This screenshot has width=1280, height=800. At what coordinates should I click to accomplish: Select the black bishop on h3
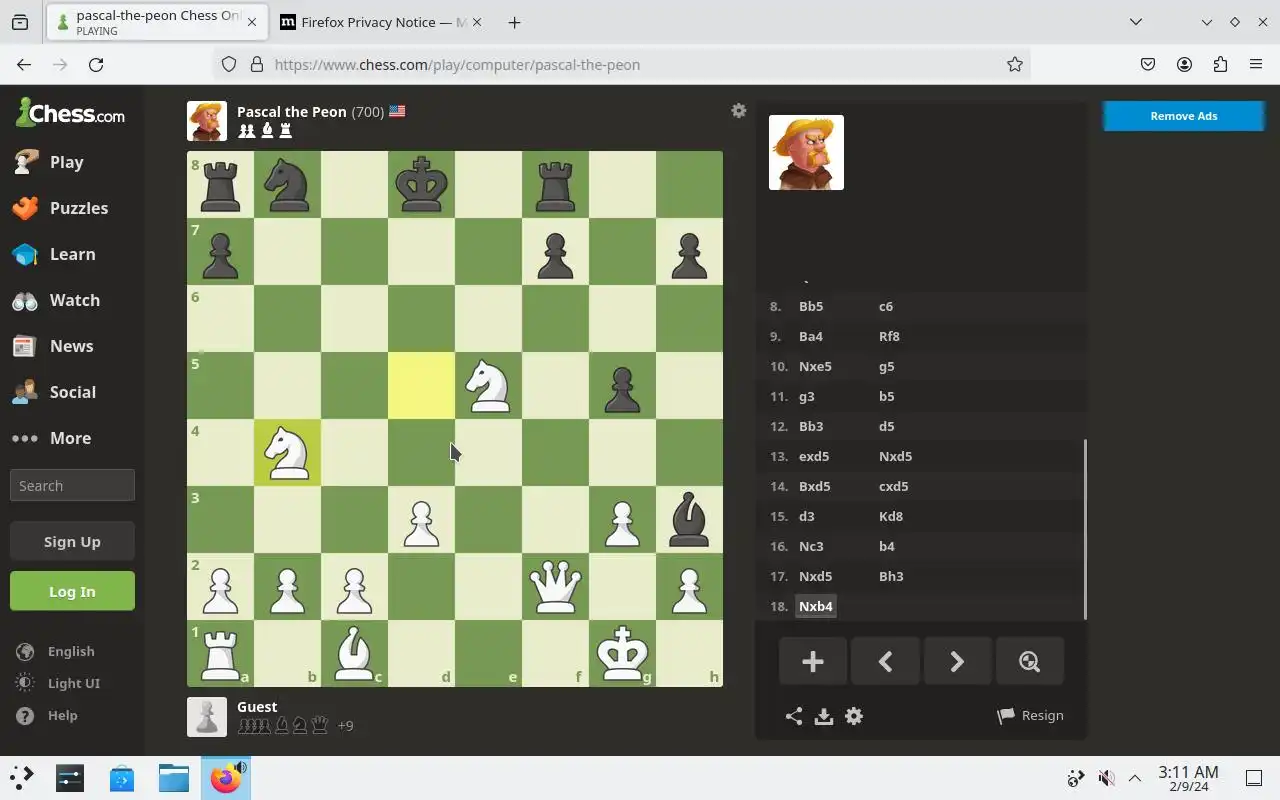tap(689, 519)
